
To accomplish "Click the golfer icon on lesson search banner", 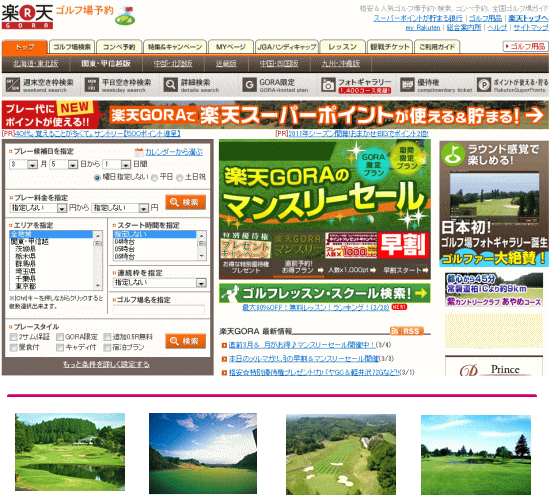I will point(230,293).
